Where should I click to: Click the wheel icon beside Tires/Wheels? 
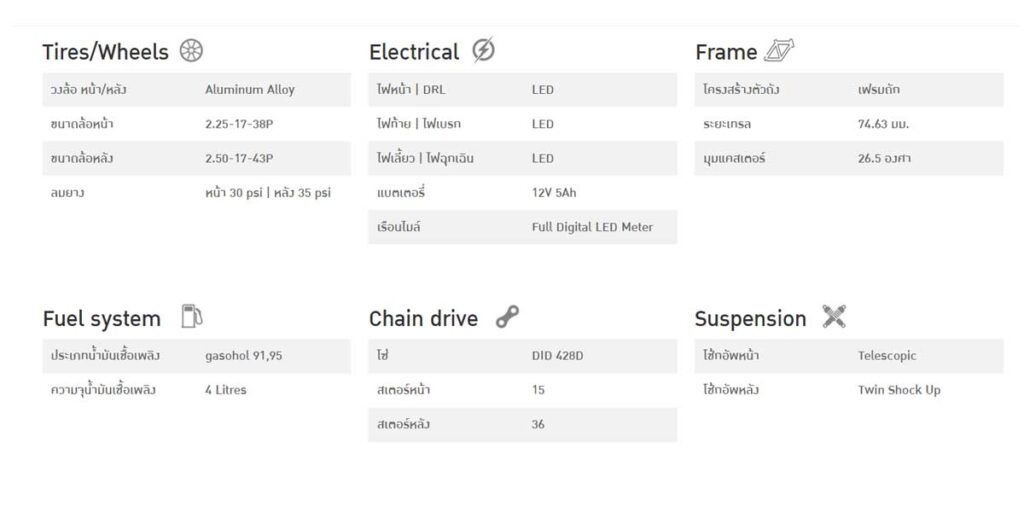pyautogui.click(x=191, y=50)
